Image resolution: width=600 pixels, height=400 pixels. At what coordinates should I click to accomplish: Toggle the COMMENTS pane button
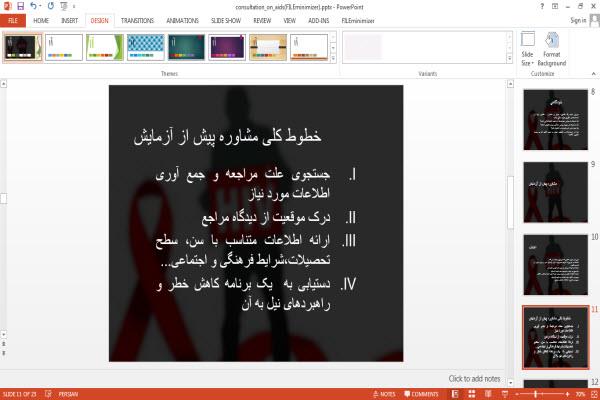coord(421,394)
